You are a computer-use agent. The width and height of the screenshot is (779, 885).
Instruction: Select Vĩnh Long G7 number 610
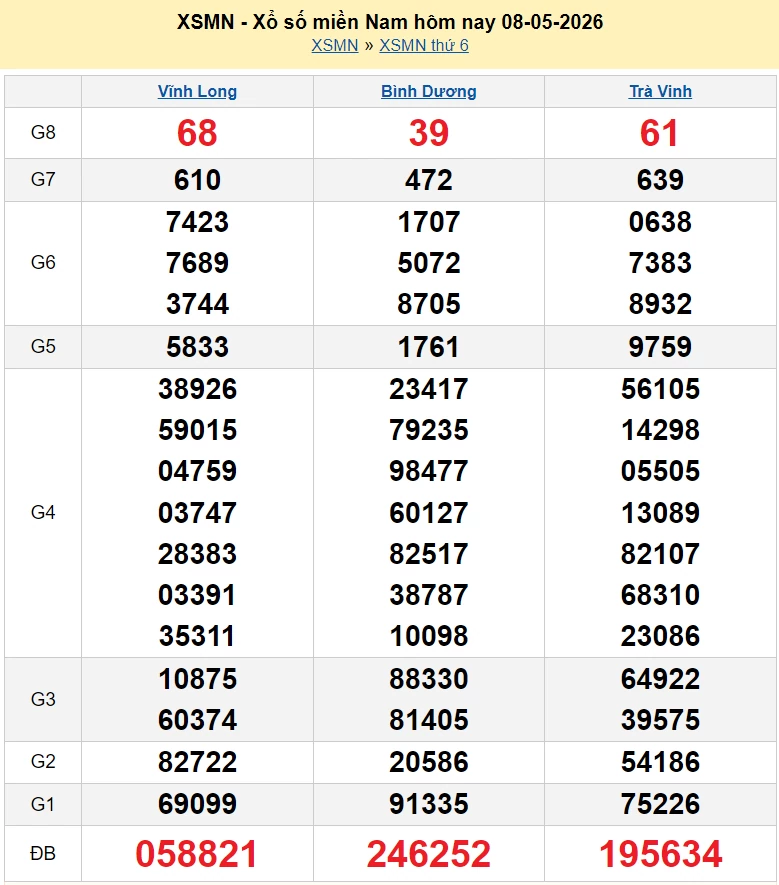point(197,180)
